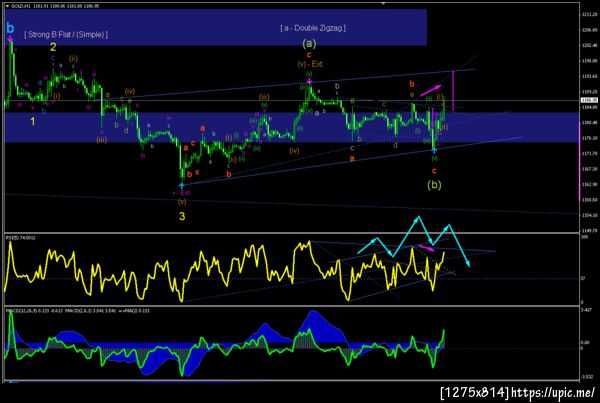Select the cyan zigzag projection arrowhead in RSI
Screen dimensions: 600x403
pos(468,263)
